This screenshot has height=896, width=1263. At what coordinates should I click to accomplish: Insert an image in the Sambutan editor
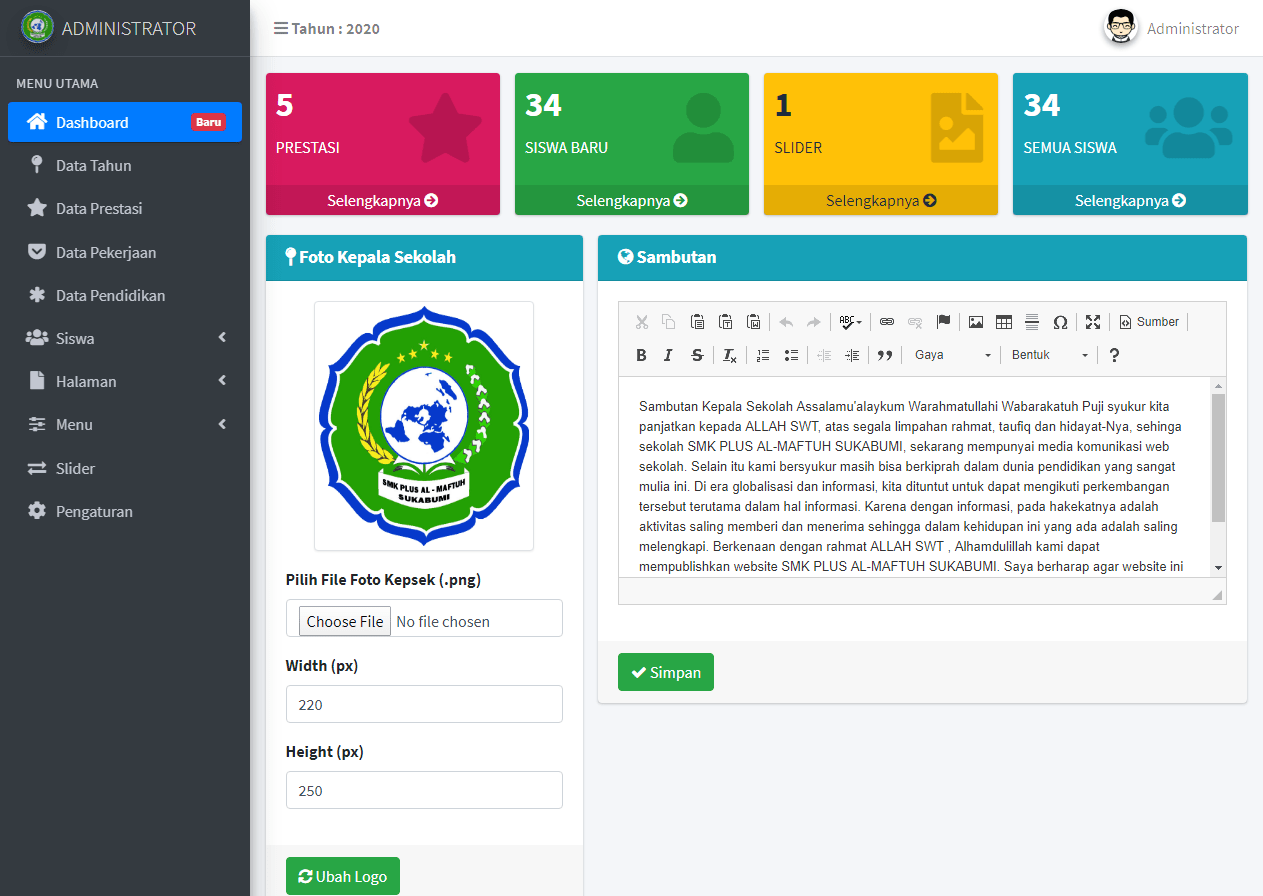pos(976,322)
